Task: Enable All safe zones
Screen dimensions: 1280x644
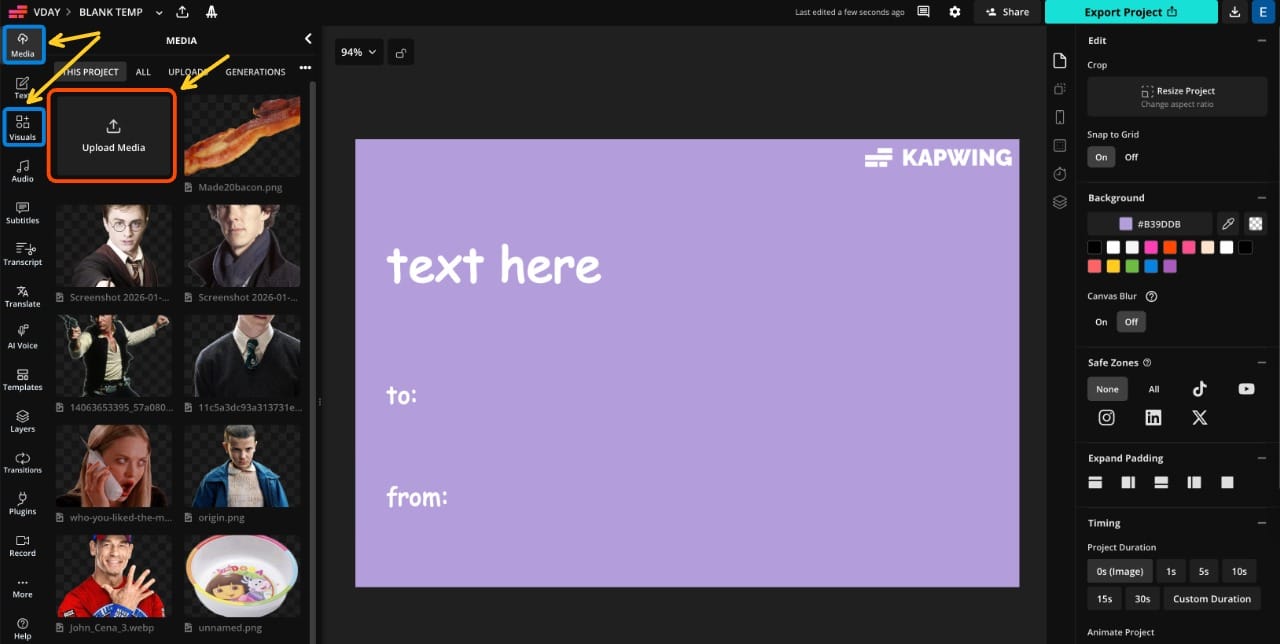Action: click(1153, 389)
